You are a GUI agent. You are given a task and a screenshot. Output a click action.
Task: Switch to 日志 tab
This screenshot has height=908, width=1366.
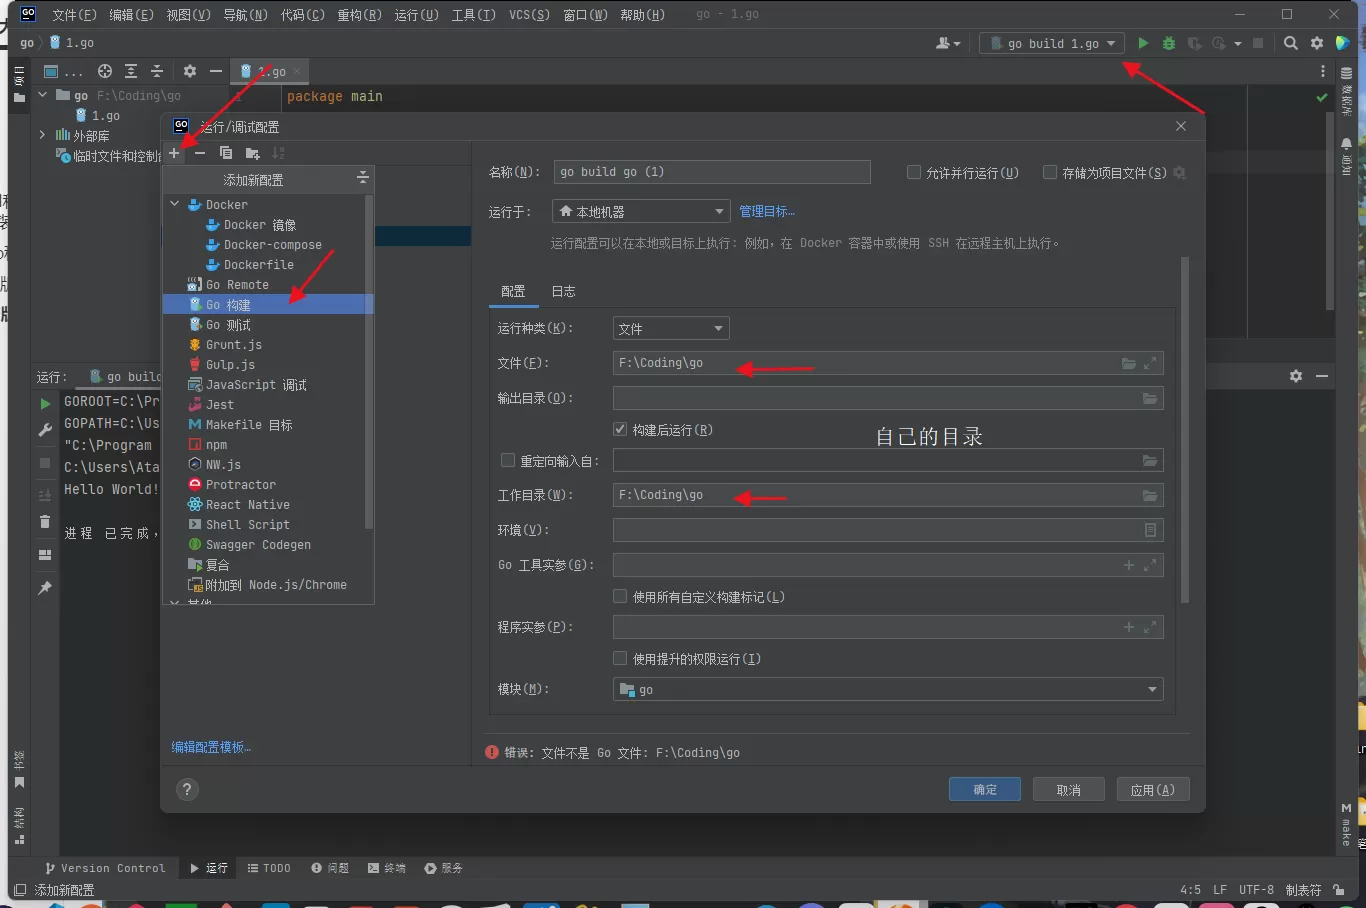click(564, 291)
